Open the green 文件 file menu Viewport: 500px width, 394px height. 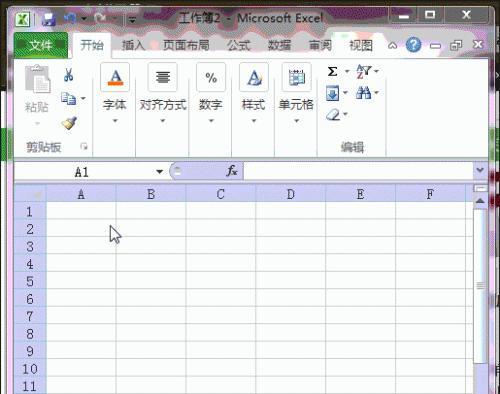tap(41, 45)
